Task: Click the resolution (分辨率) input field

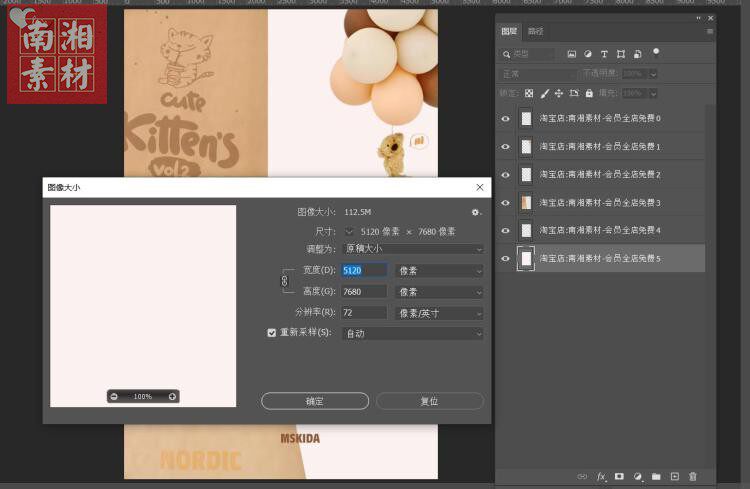Action: pyautogui.click(x=364, y=312)
